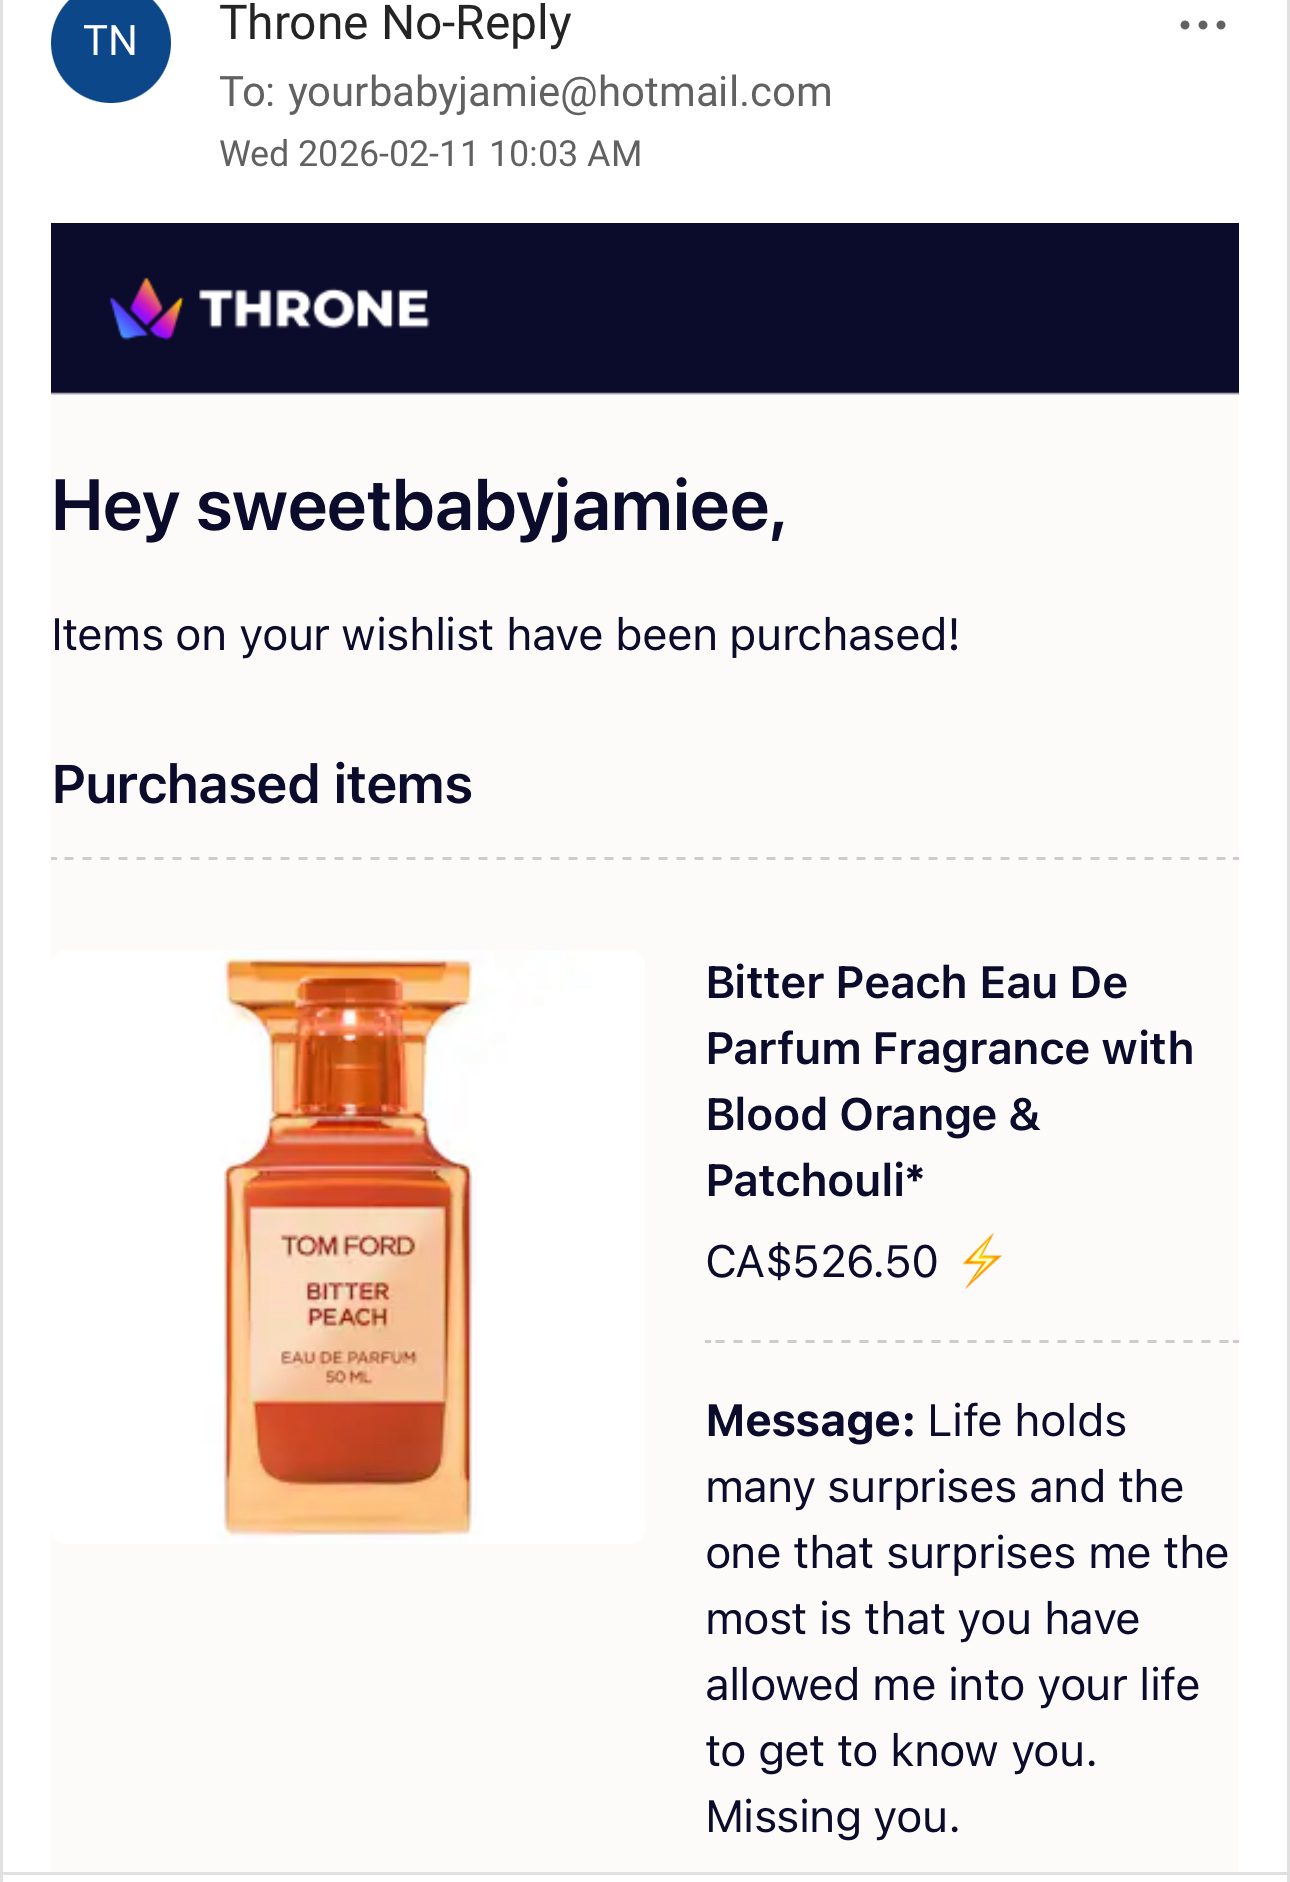Click the Throne crown logo icon
Screen dimensions: 1290x1882
coord(146,309)
